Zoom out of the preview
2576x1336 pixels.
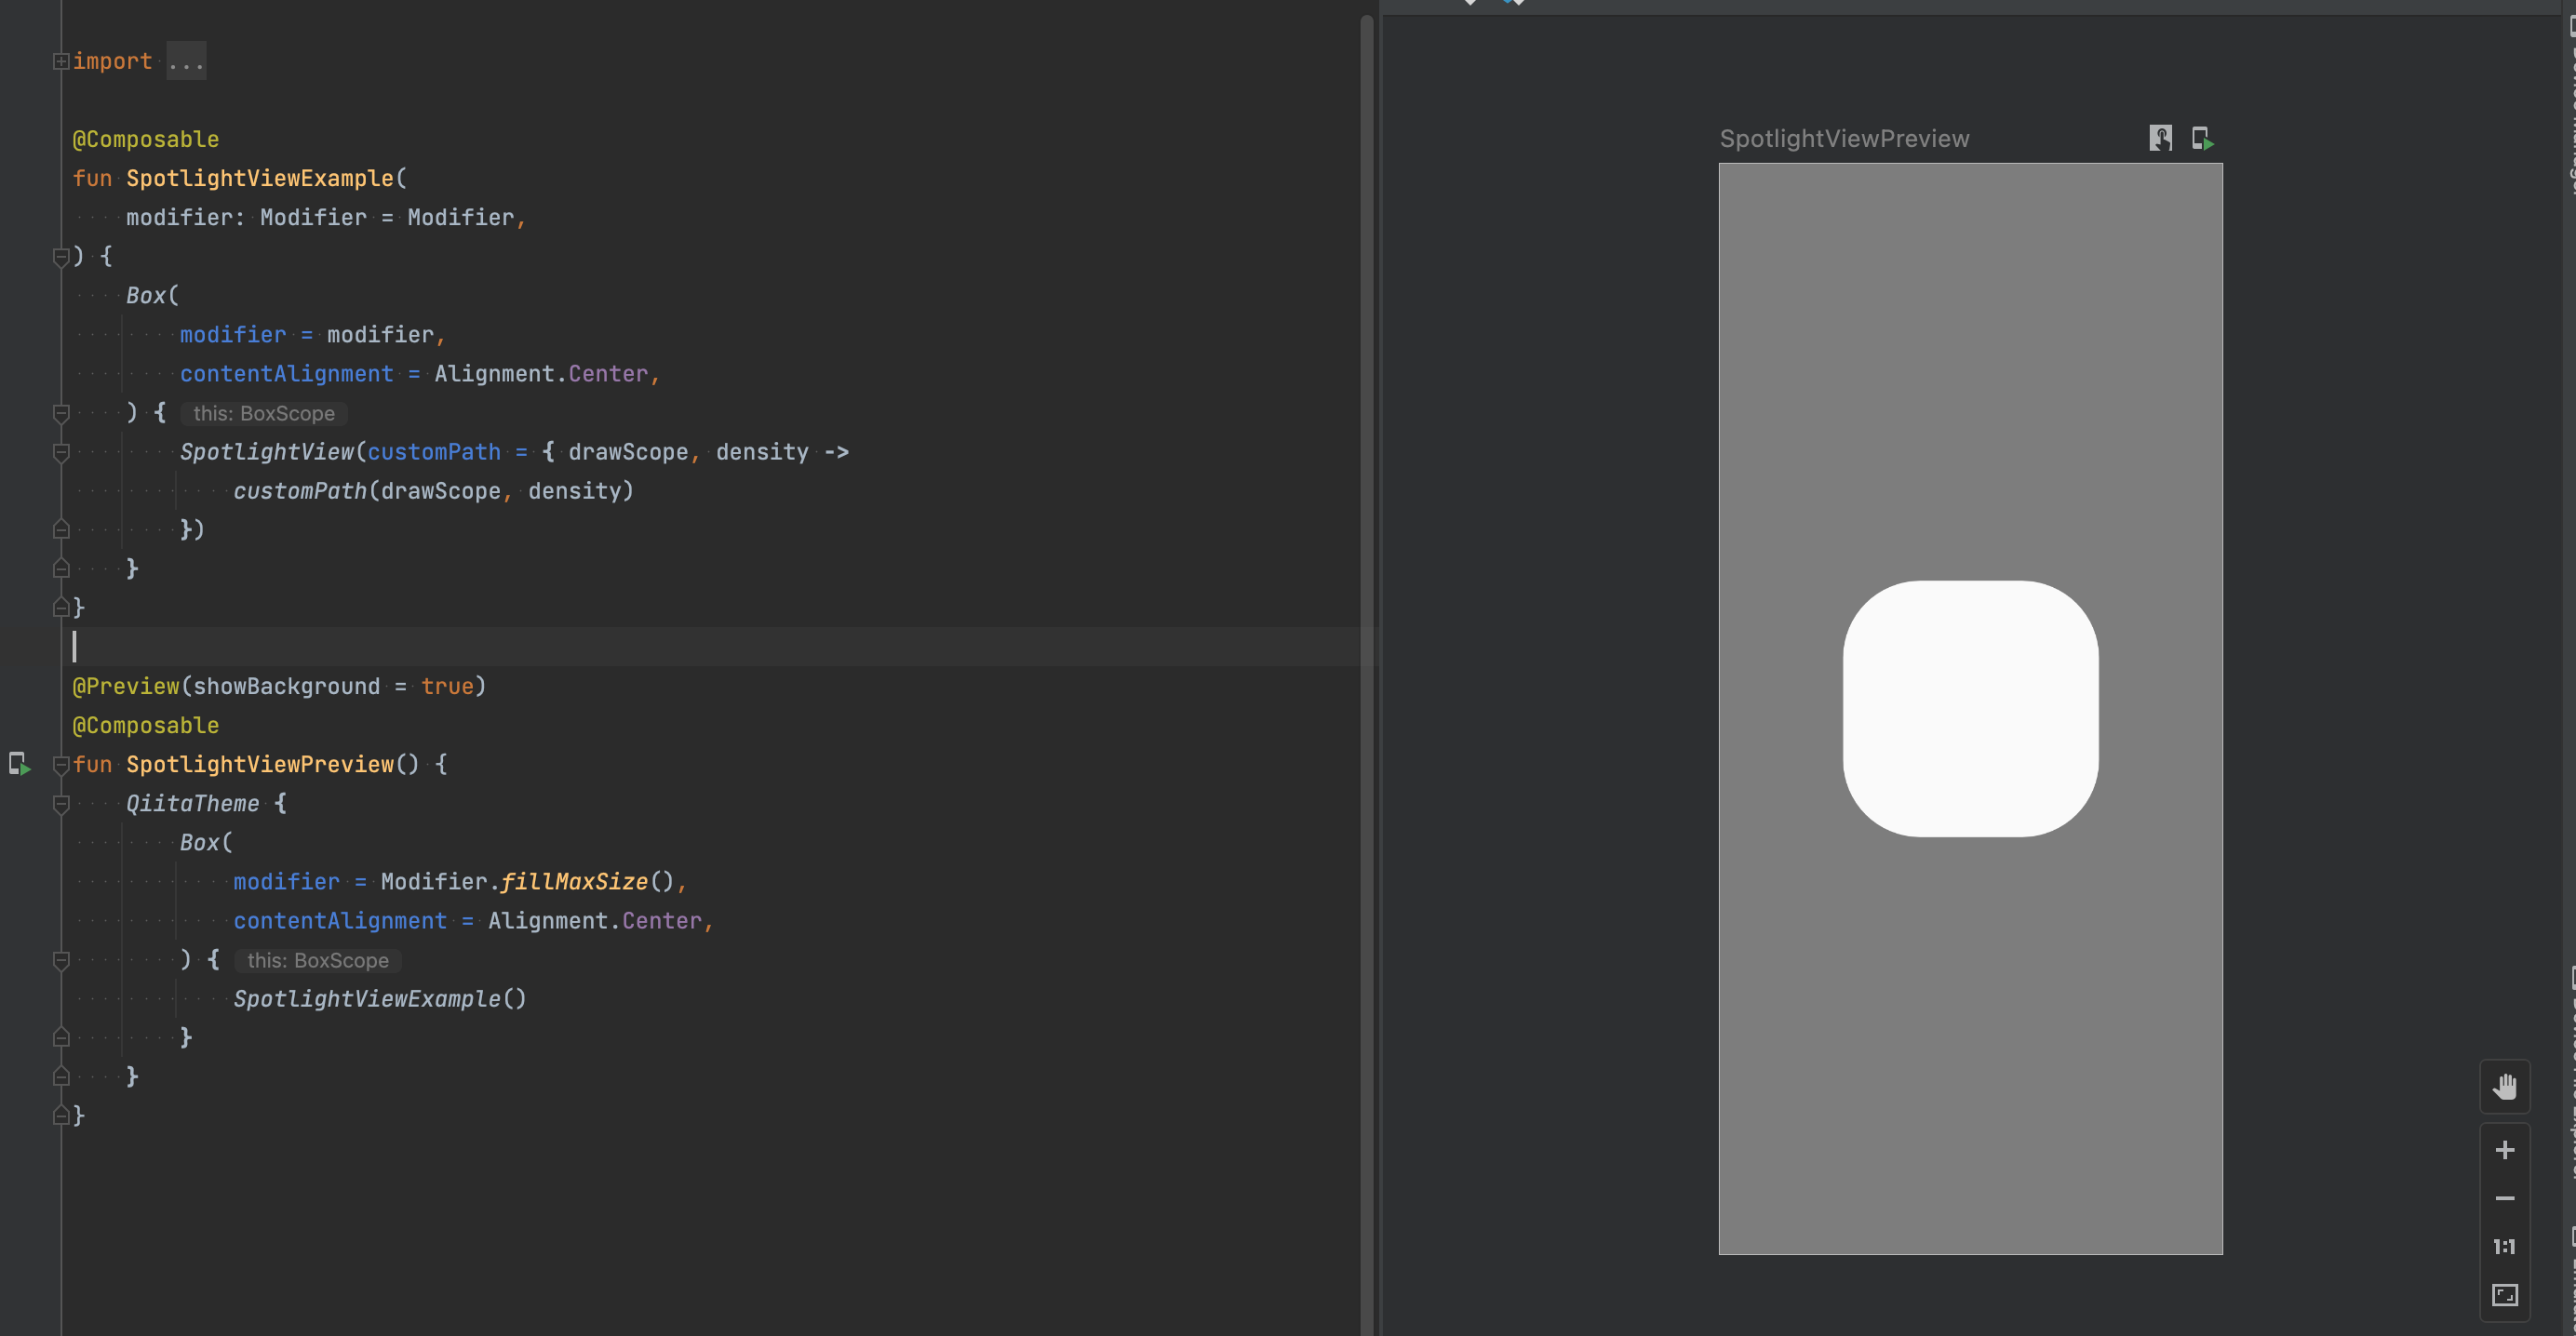(2505, 1198)
